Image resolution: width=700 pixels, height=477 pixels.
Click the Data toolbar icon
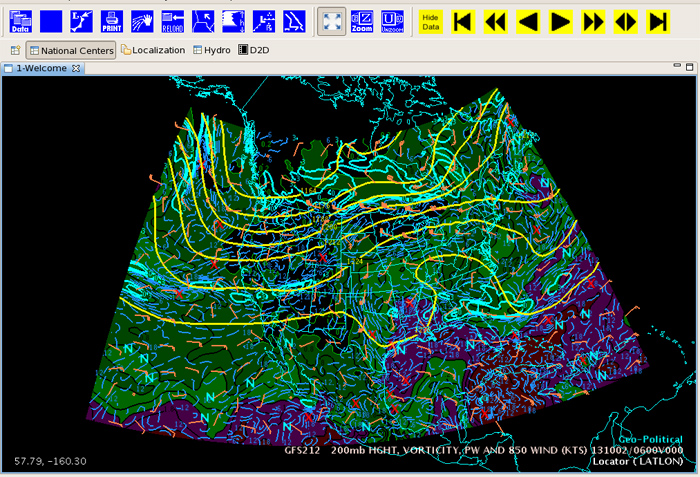20,20
